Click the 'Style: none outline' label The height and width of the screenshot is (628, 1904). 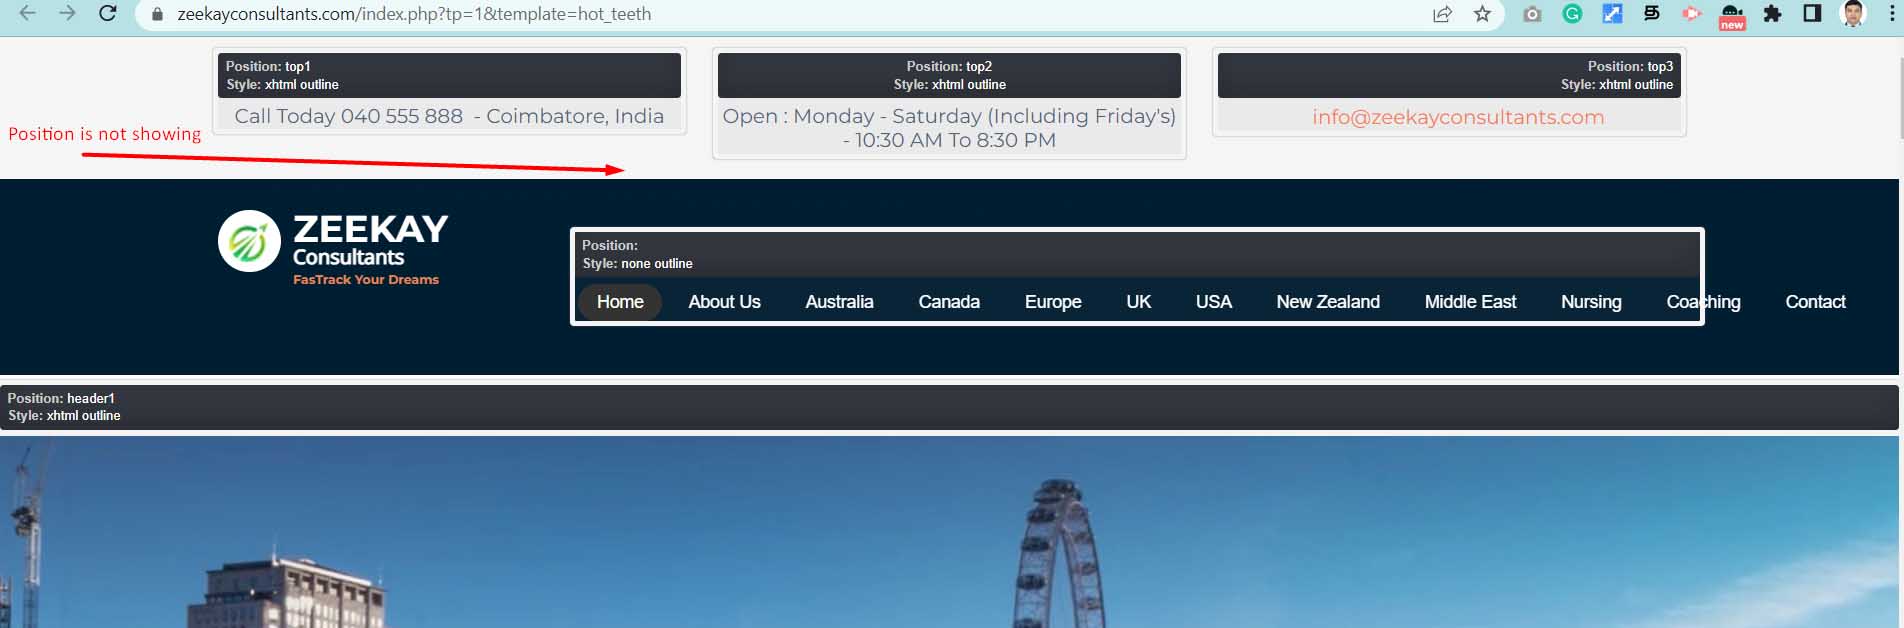point(638,264)
